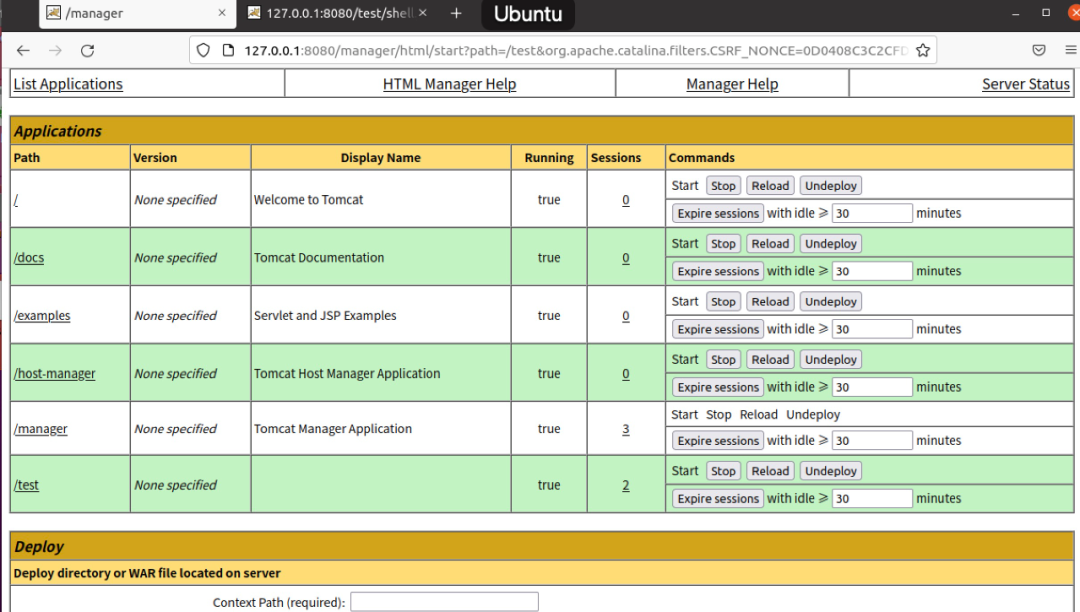The height and width of the screenshot is (612, 1080).
Task: Open the List Applications link
Action: (x=68, y=84)
